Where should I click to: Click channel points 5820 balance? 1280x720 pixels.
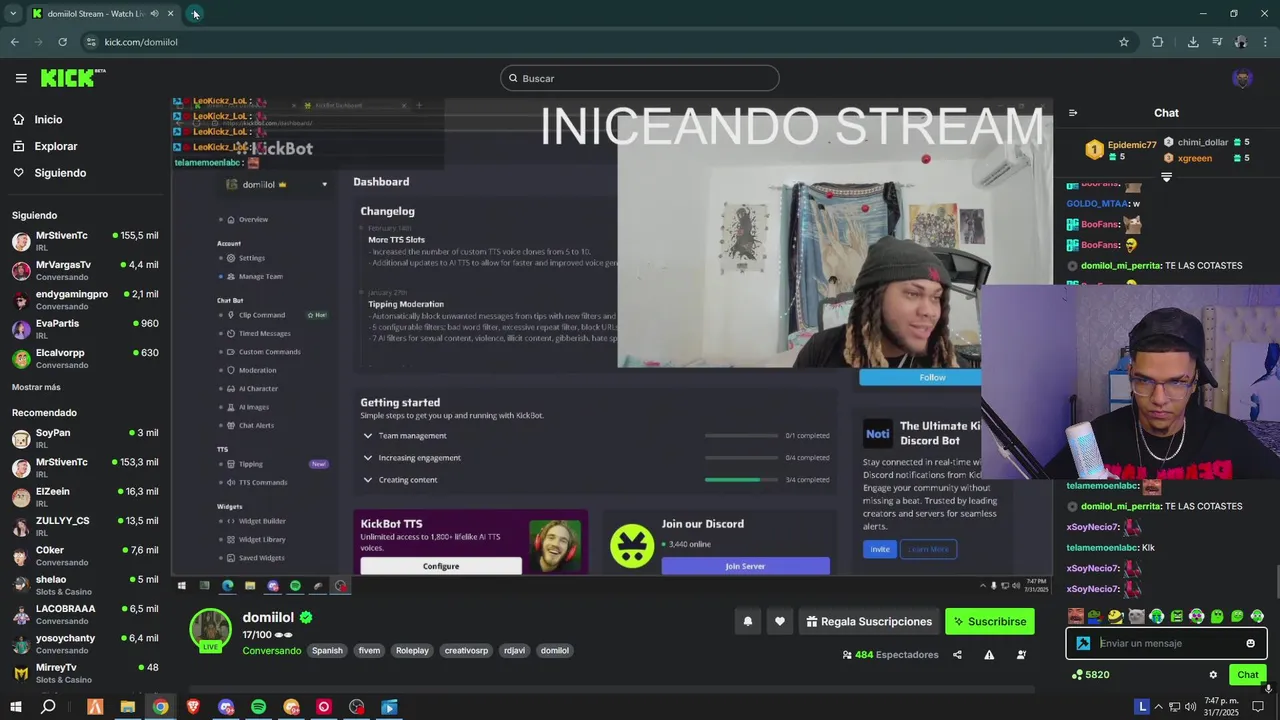tap(1090, 675)
